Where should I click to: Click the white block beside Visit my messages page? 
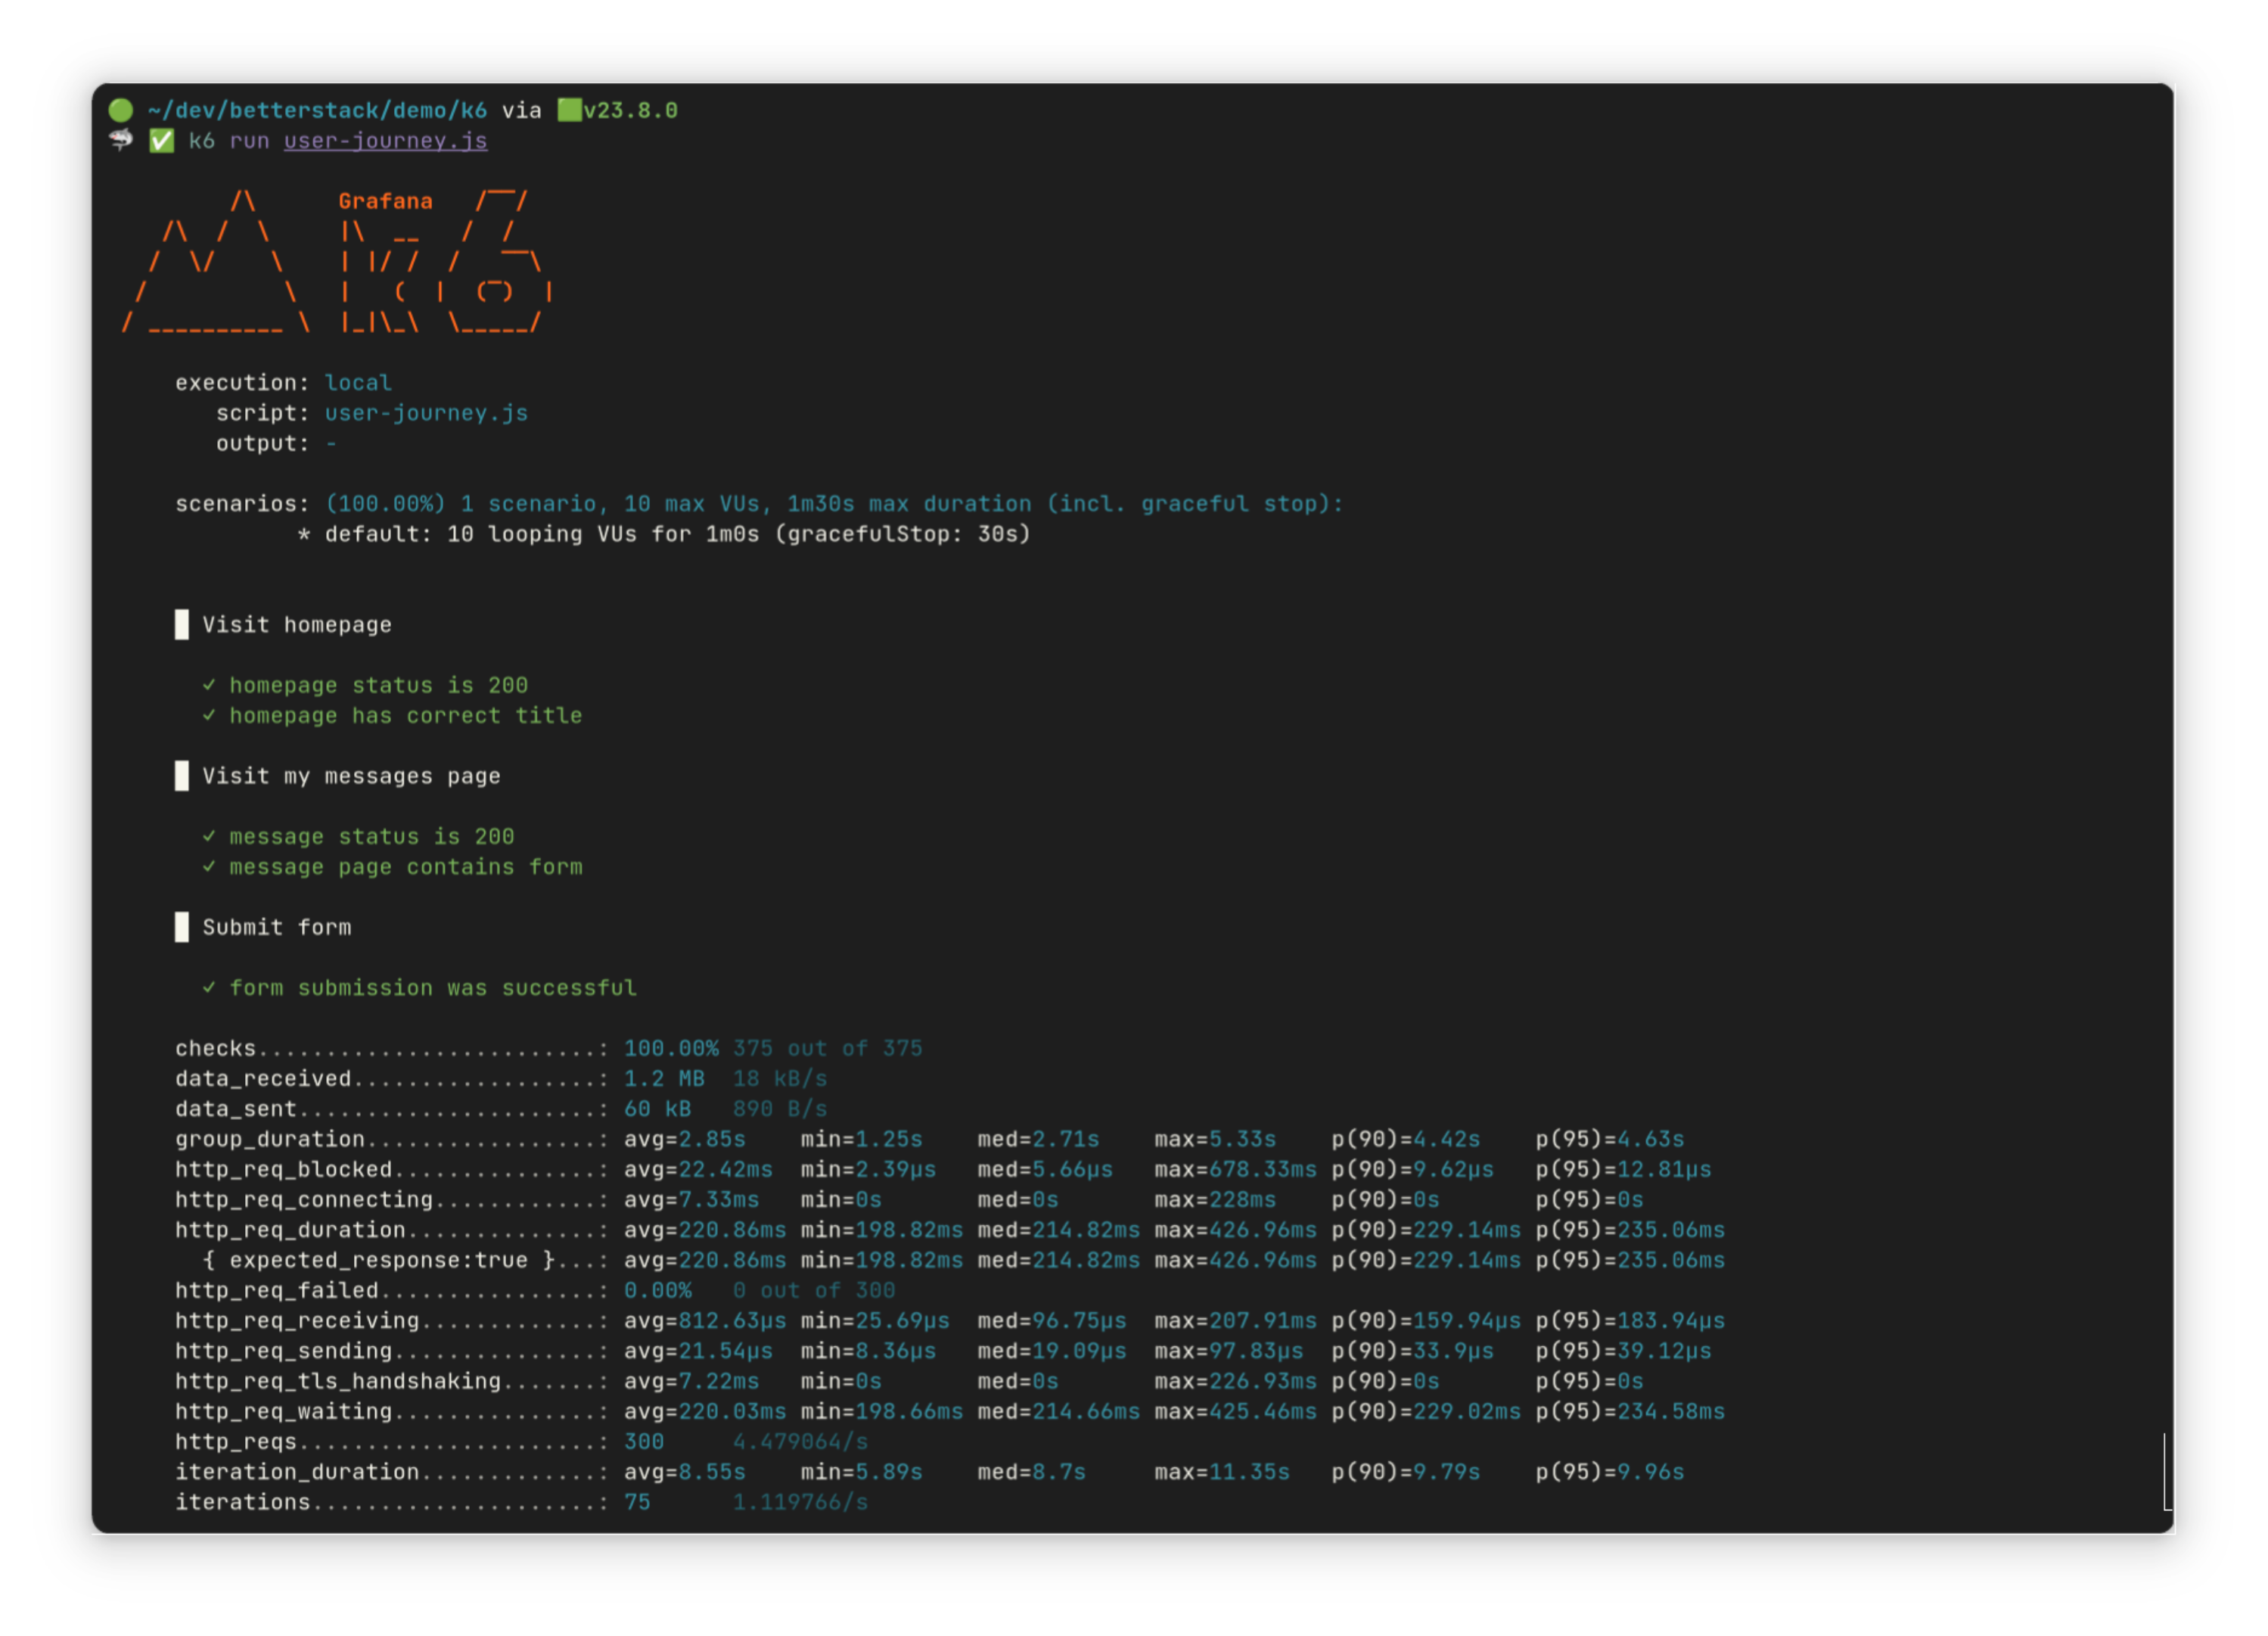click(181, 776)
